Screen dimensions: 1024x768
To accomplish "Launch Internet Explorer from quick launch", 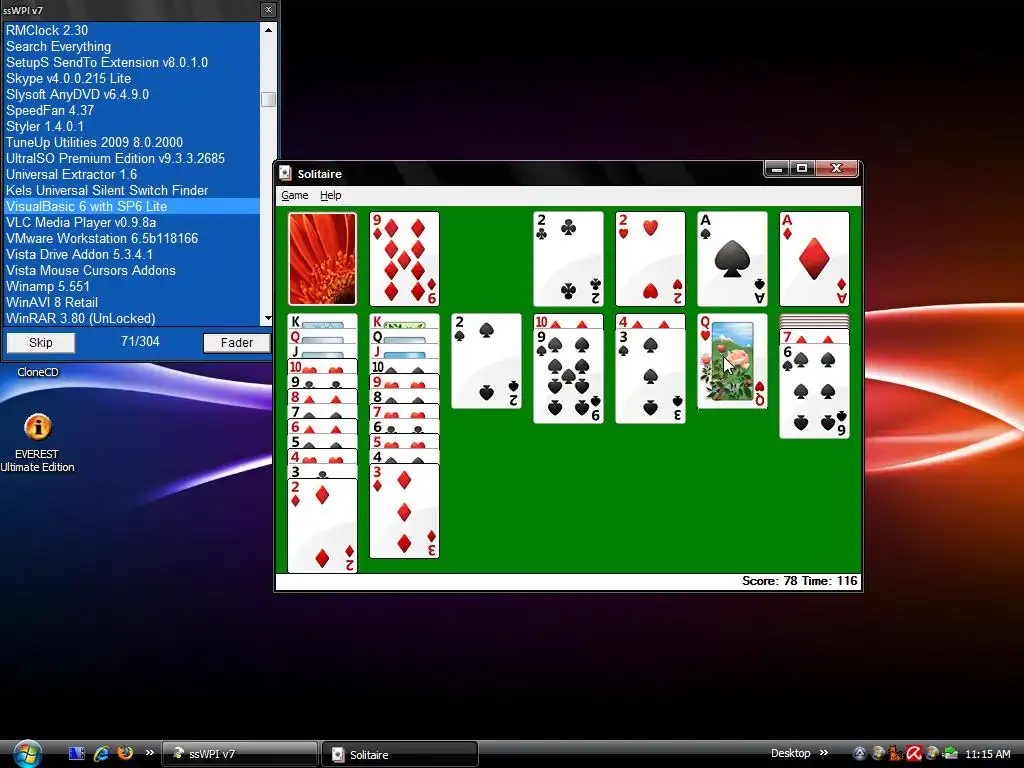I will click(x=101, y=754).
